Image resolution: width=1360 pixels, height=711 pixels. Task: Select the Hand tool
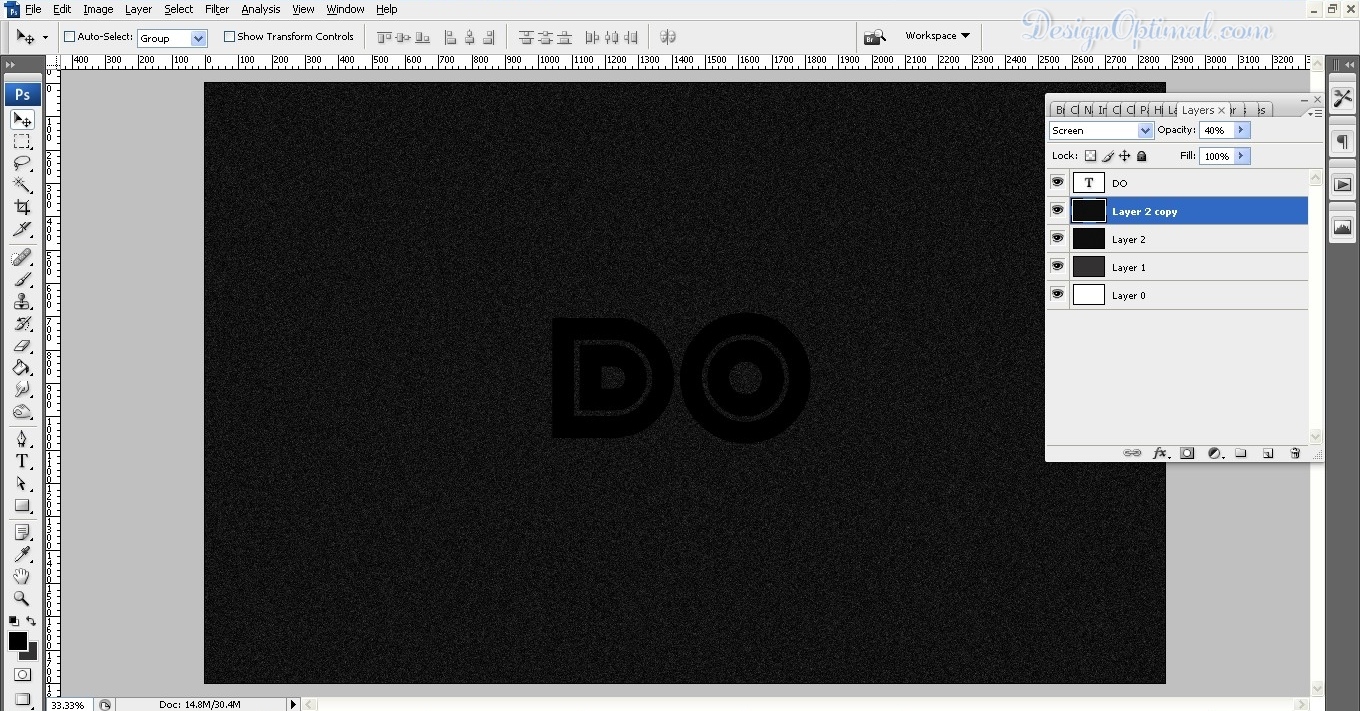point(22,577)
